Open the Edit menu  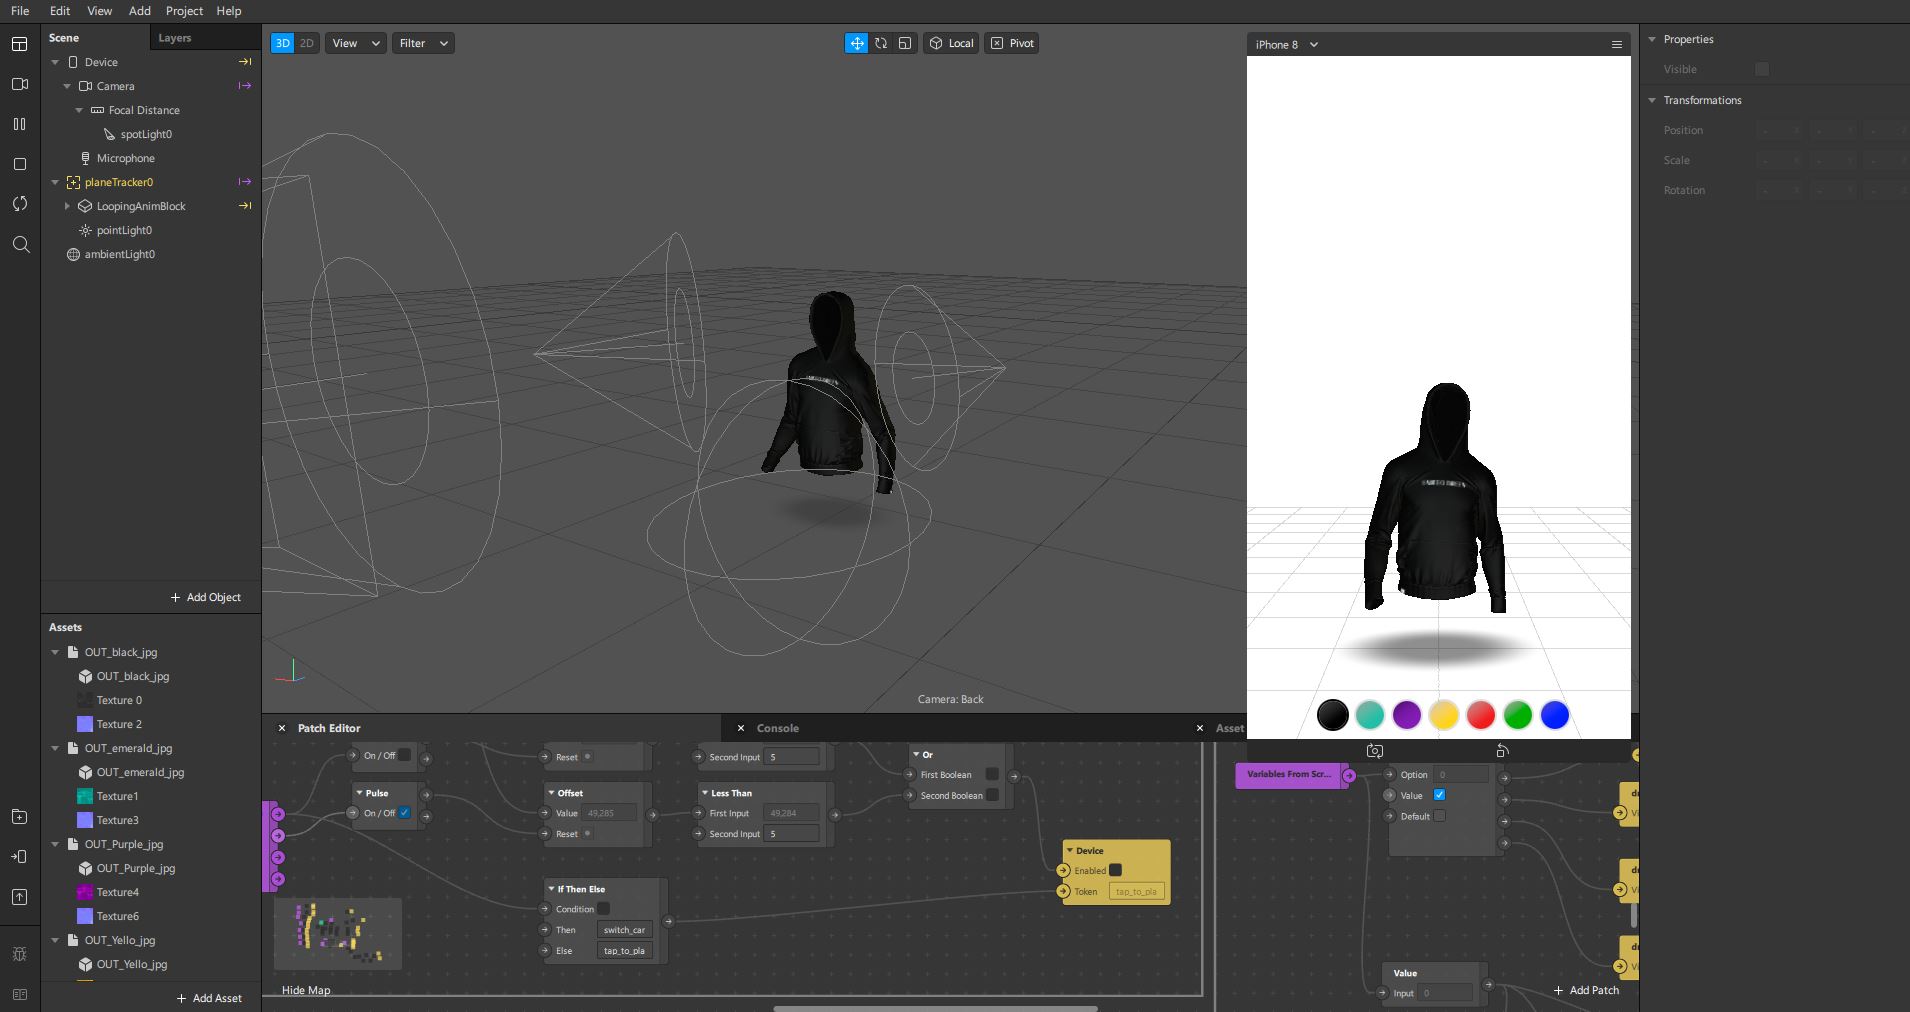coord(60,11)
